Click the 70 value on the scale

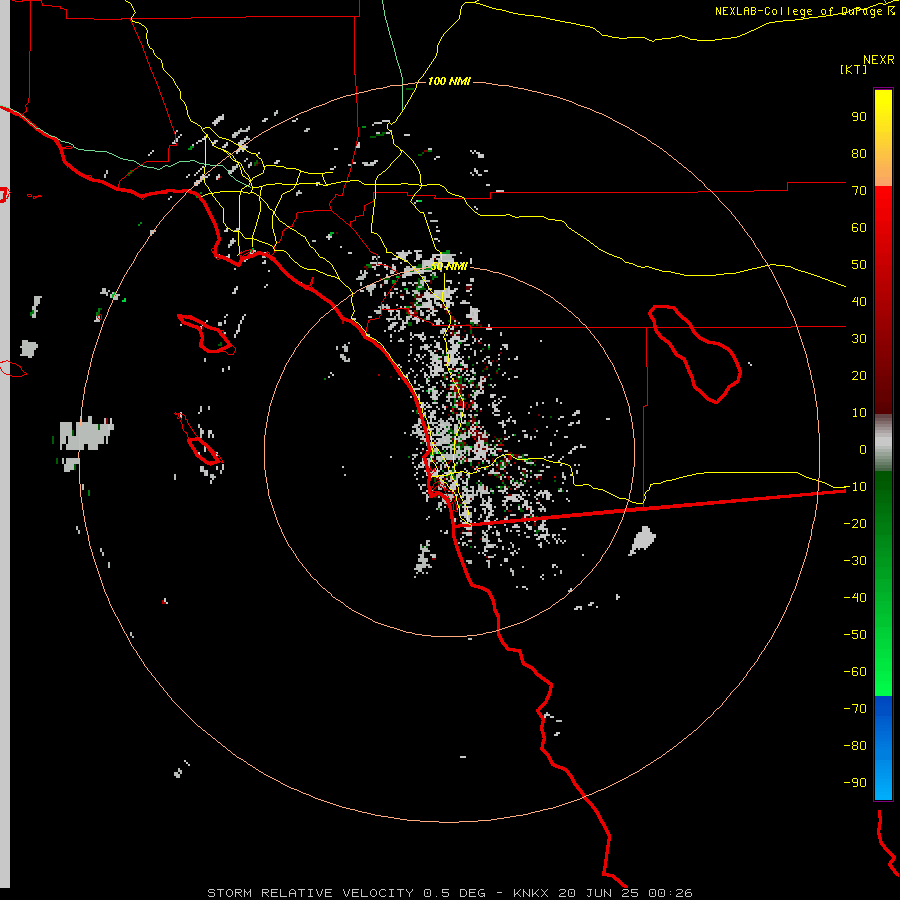859,191
